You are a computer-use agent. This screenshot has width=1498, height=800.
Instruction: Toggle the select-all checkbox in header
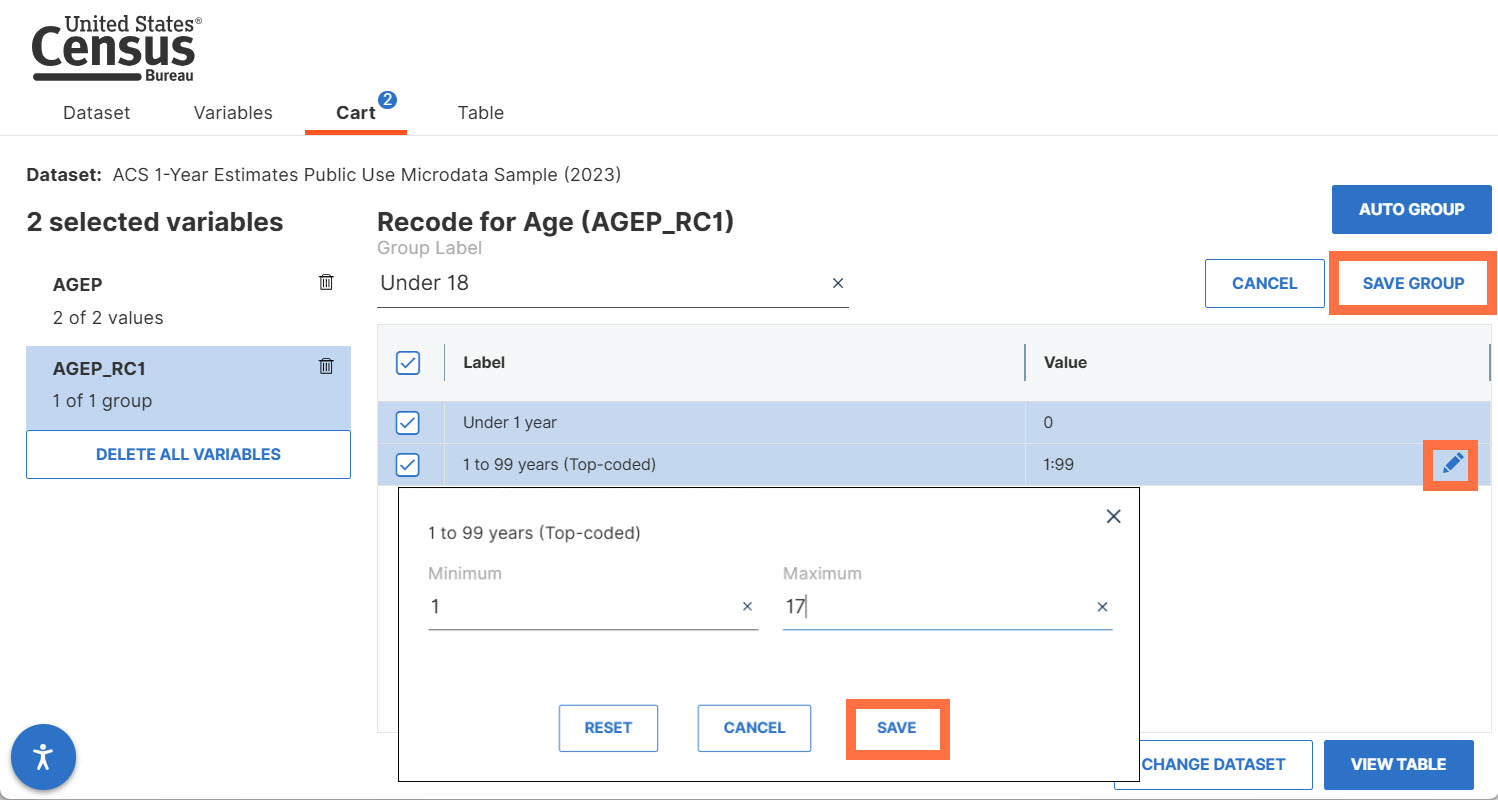(x=408, y=362)
